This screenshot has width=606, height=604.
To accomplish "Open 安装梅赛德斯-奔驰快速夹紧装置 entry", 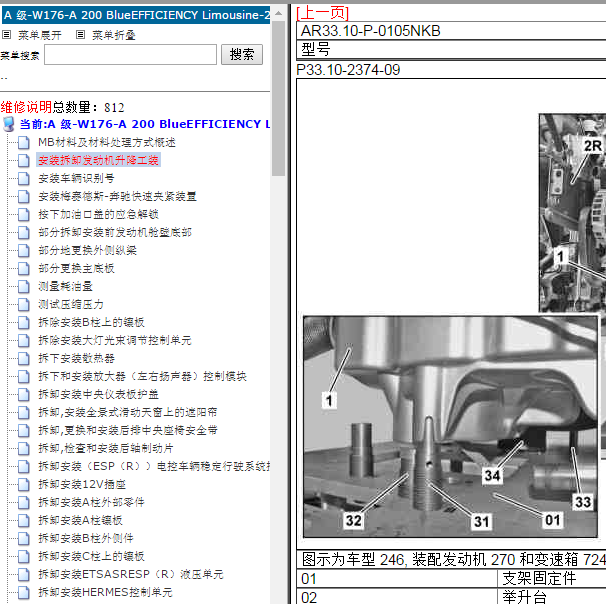I will click(x=117, y=197).
